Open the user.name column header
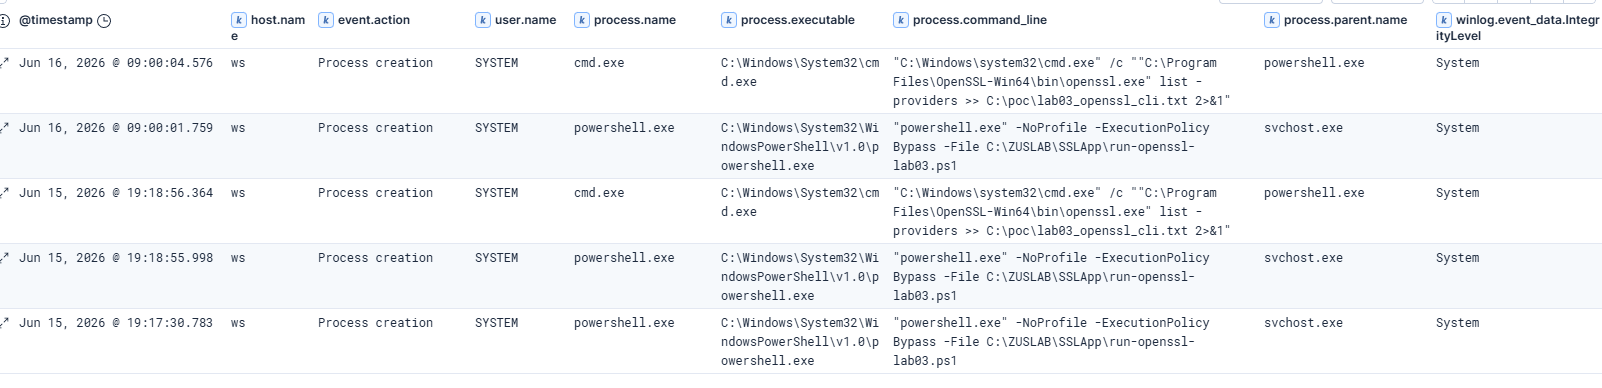 pos(525,20)
